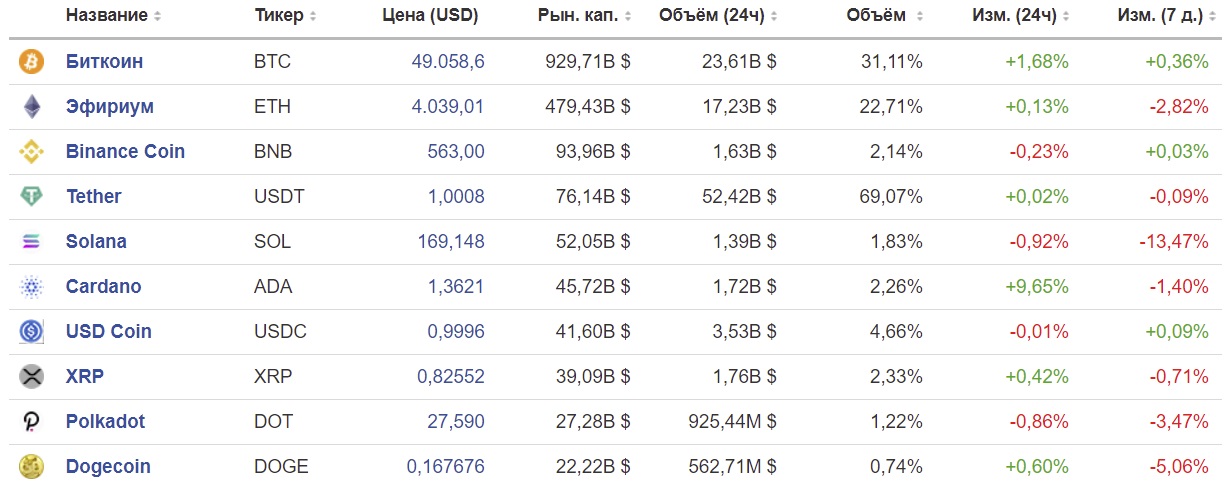Click Tether price 1,0008

coord(456,197)
